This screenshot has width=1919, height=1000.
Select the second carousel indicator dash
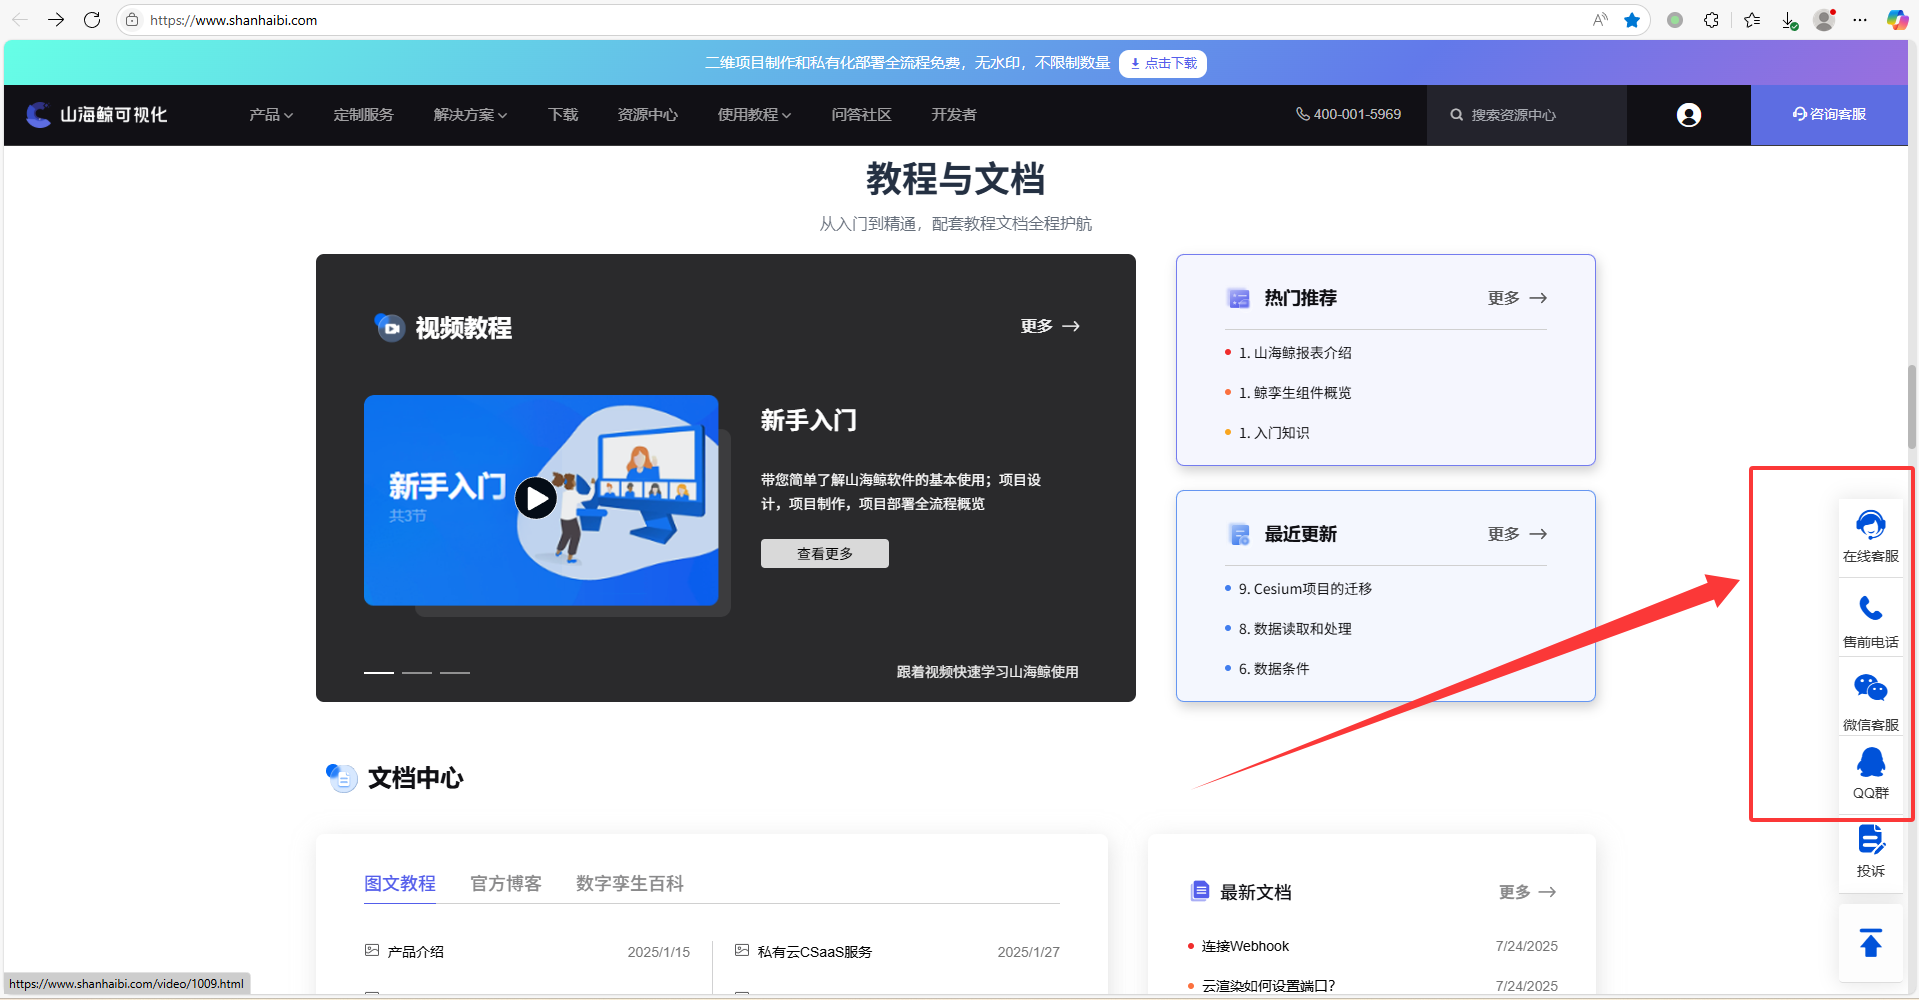(x=417, y=673)
